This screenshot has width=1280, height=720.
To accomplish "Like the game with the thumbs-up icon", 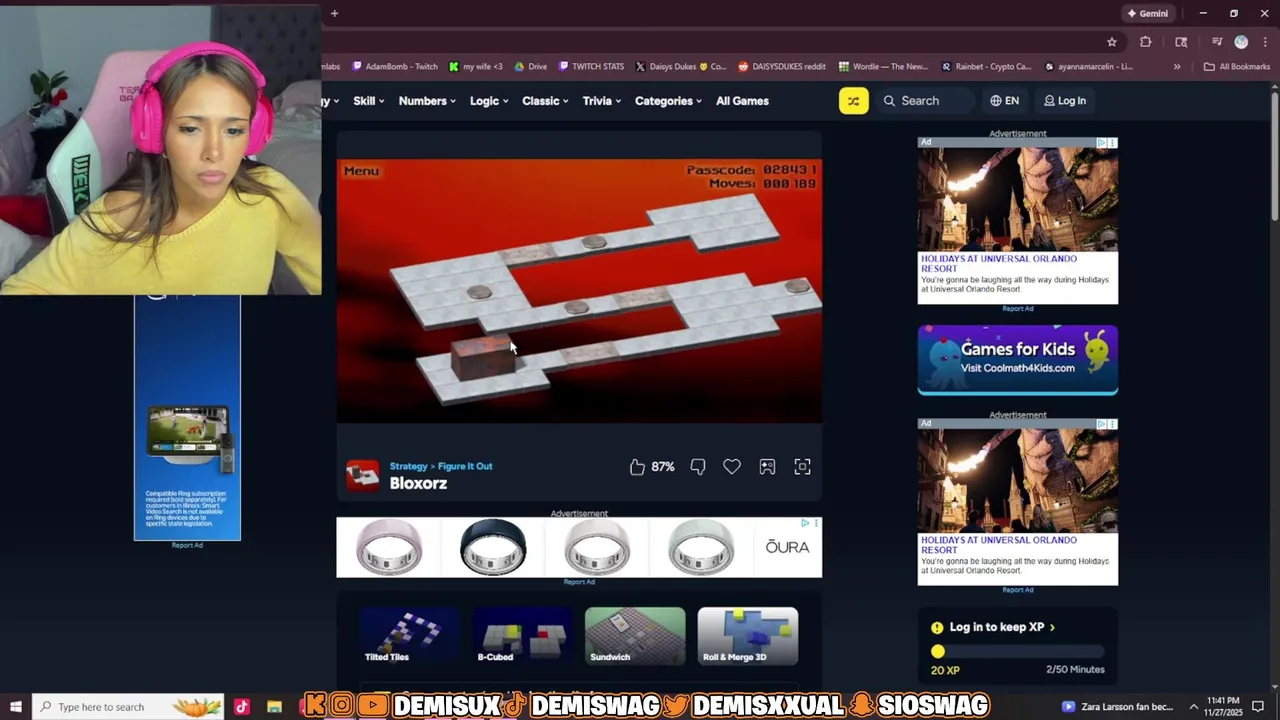I will 637,467.
